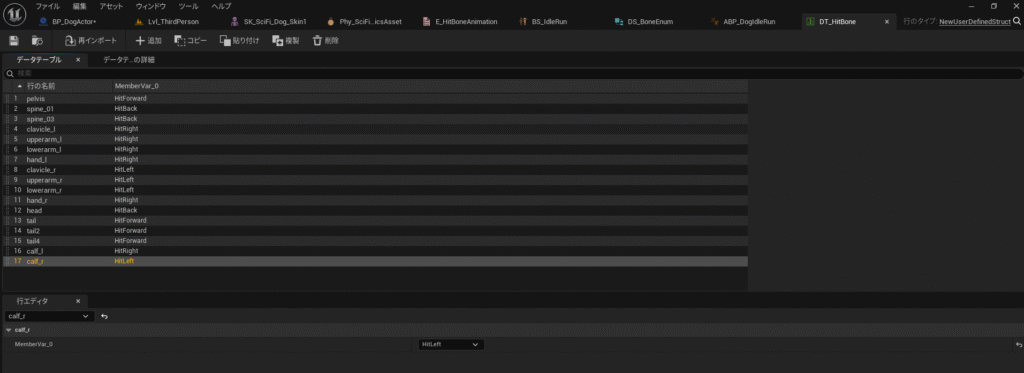Screen dimensions: 1024x373
Task: Open the NewUserDefinedStruct link
Action: 974,22
